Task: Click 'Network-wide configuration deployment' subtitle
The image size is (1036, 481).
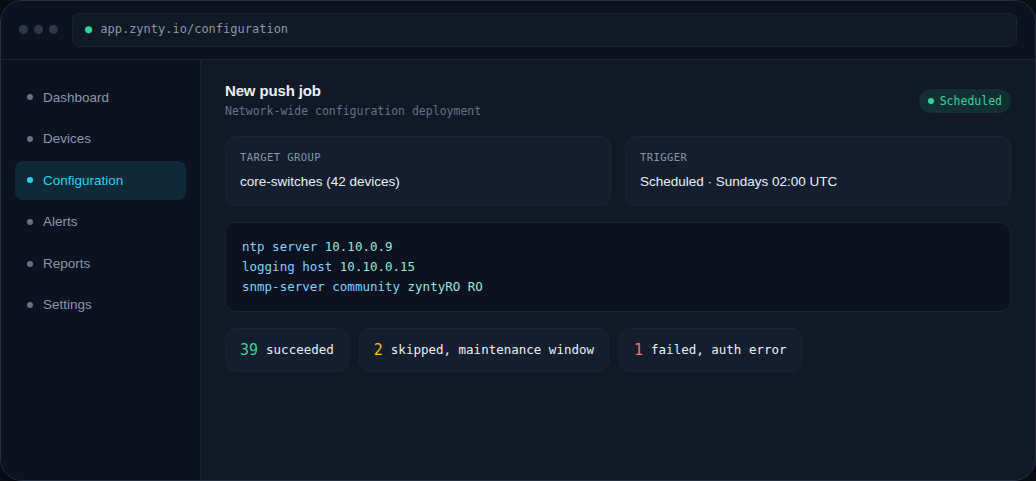Action: (x=353, y=111)
